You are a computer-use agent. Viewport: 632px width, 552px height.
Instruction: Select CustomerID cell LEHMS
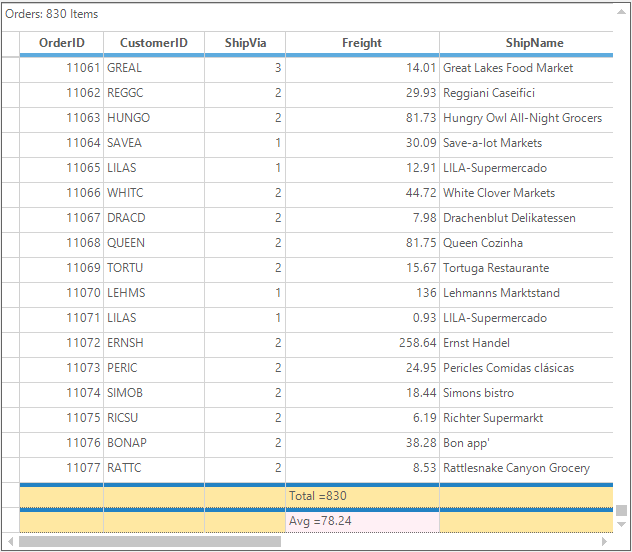(154, 295)
